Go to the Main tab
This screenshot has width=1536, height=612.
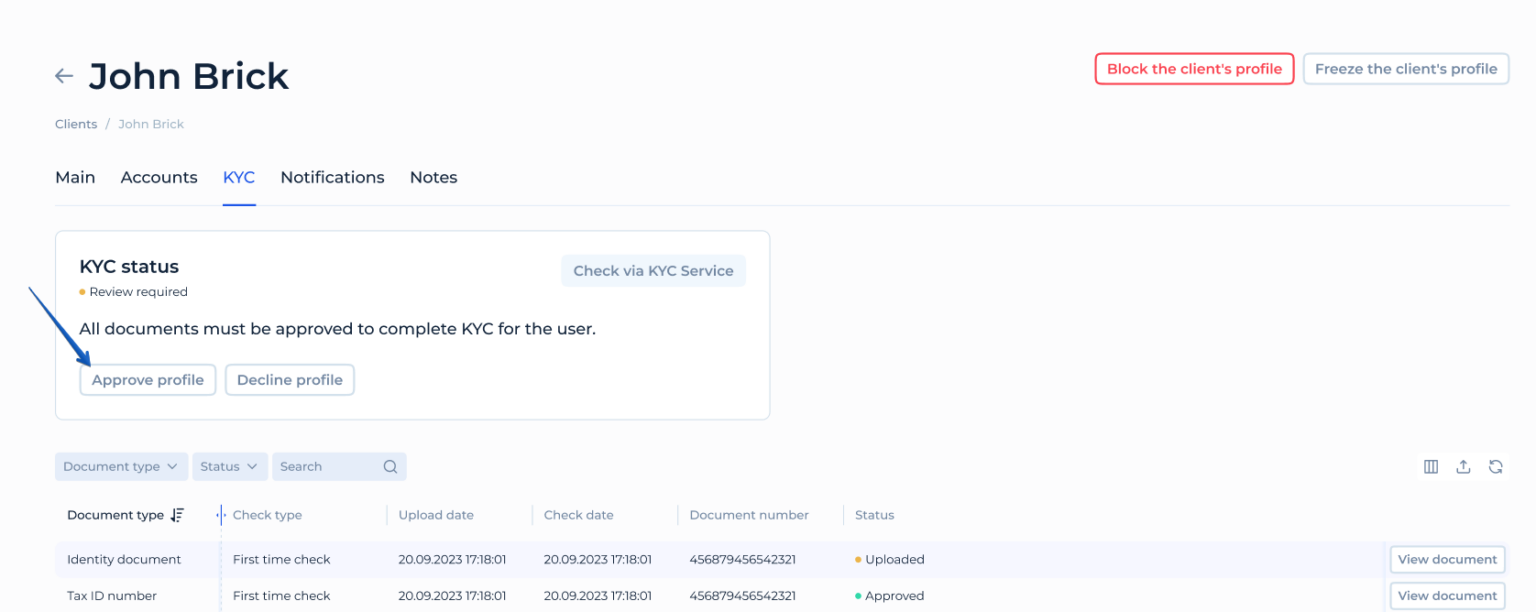tap(75, 177)
